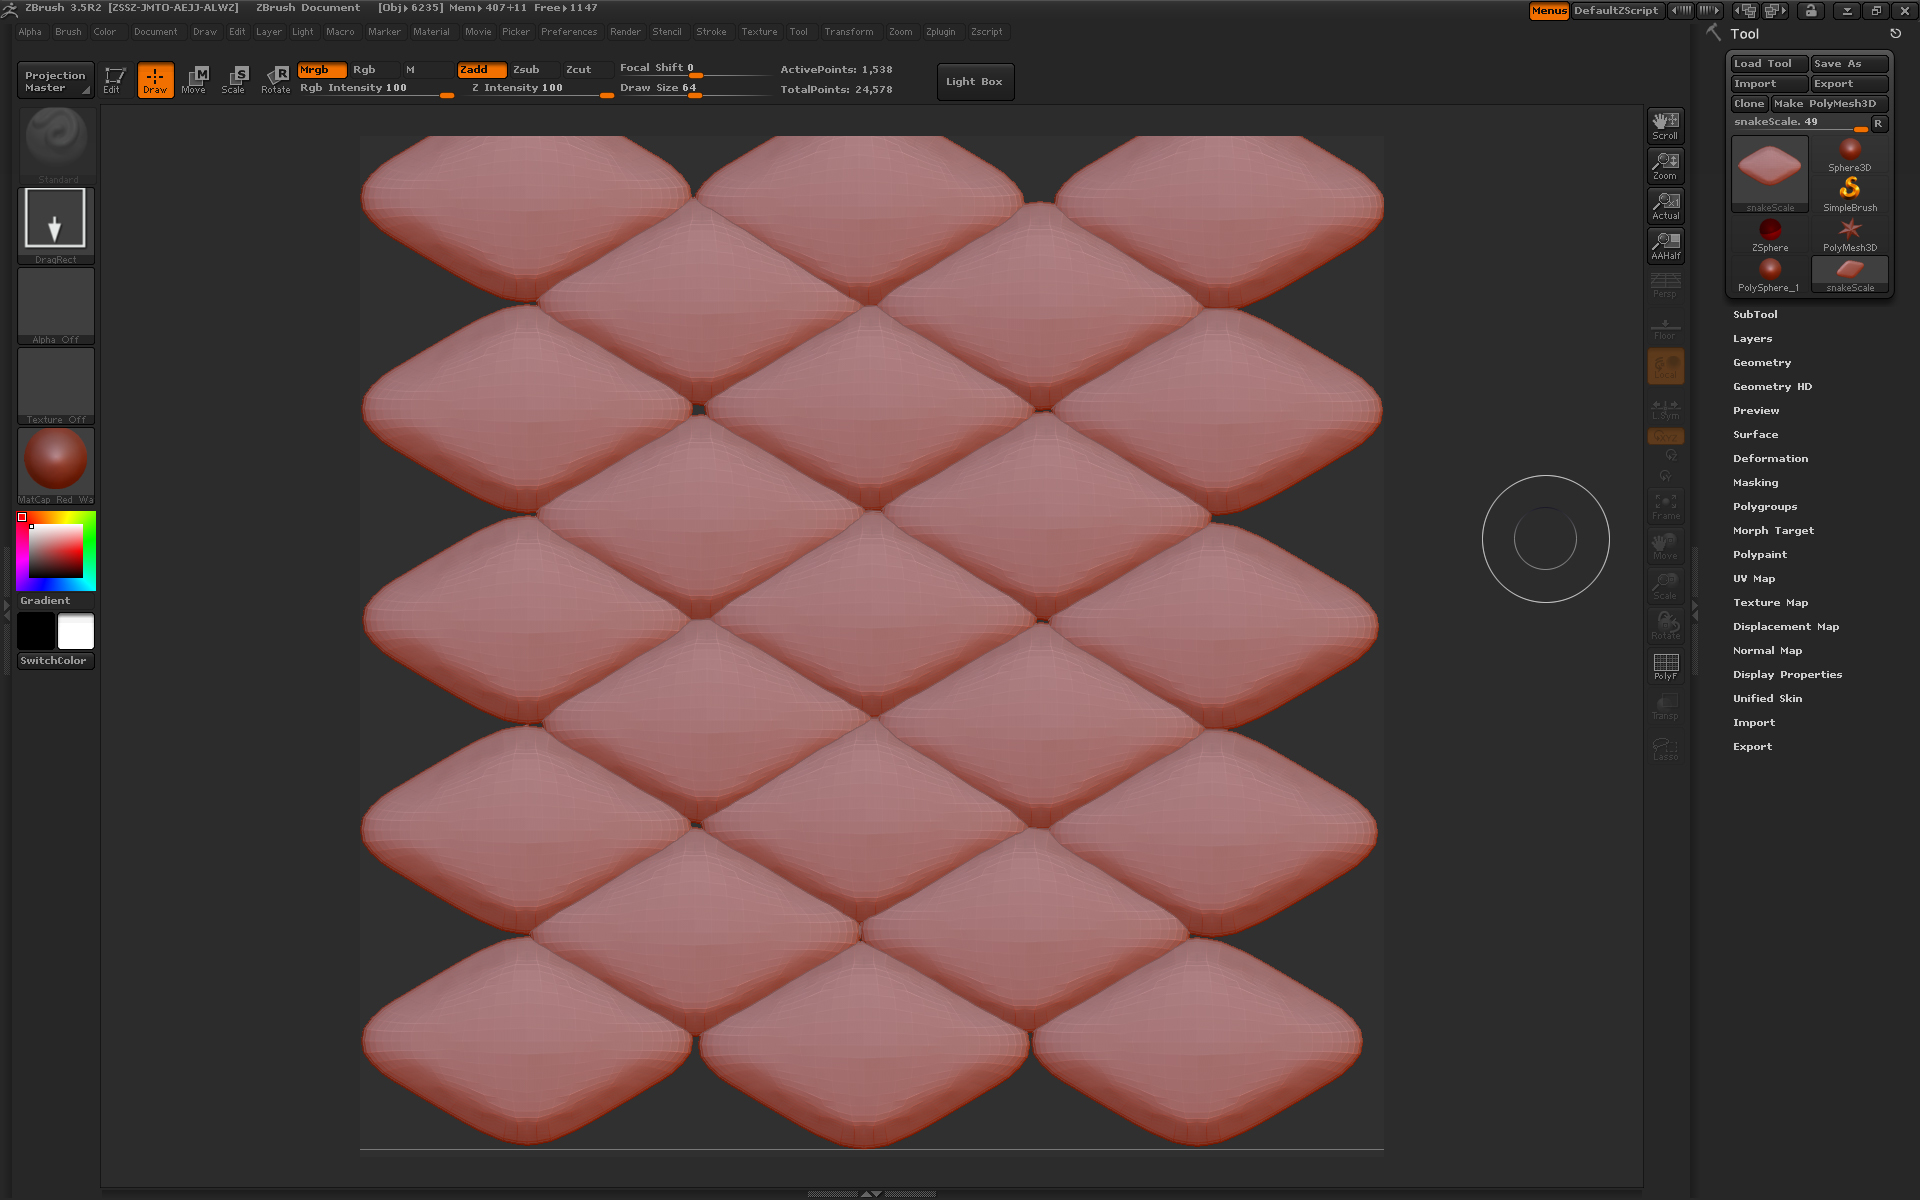Expand the Deformation section

(x=1770, y=458)
